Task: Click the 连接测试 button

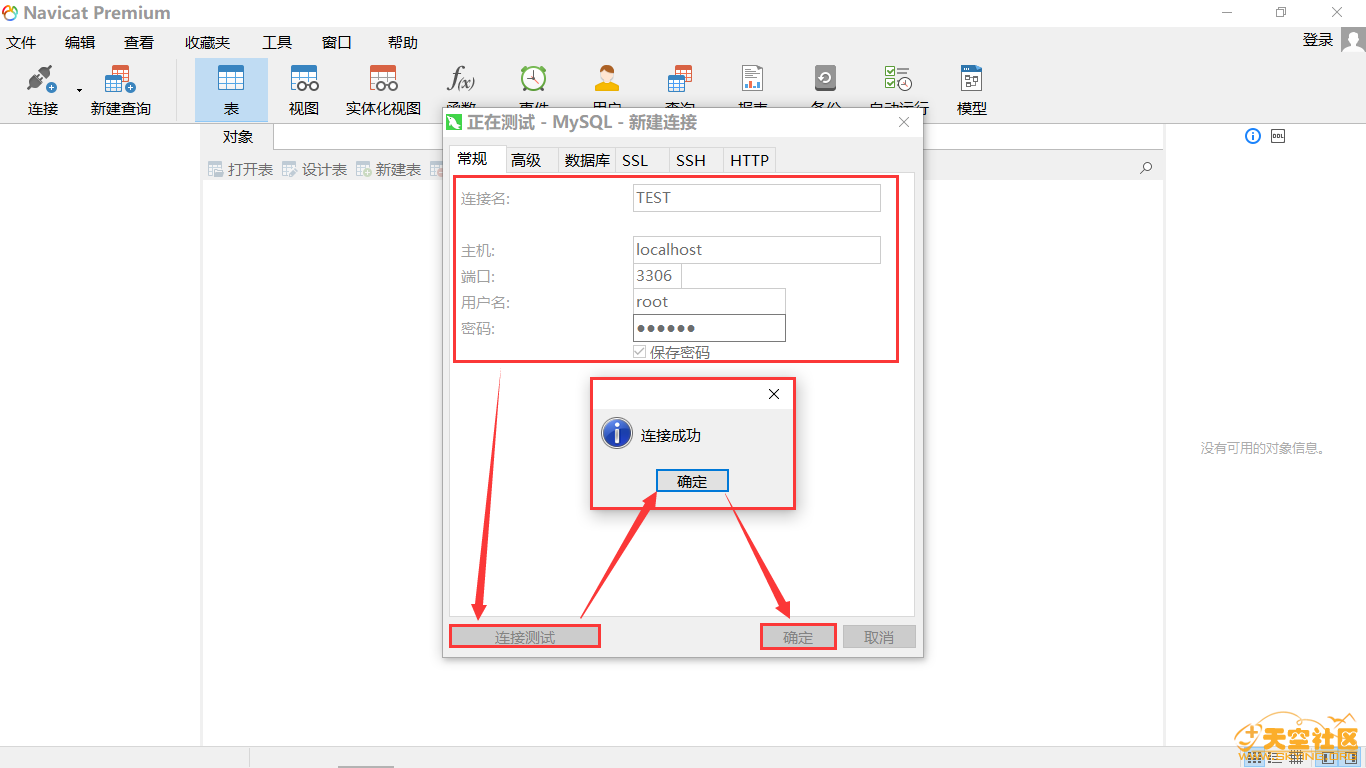Action: tap(524, 636)
